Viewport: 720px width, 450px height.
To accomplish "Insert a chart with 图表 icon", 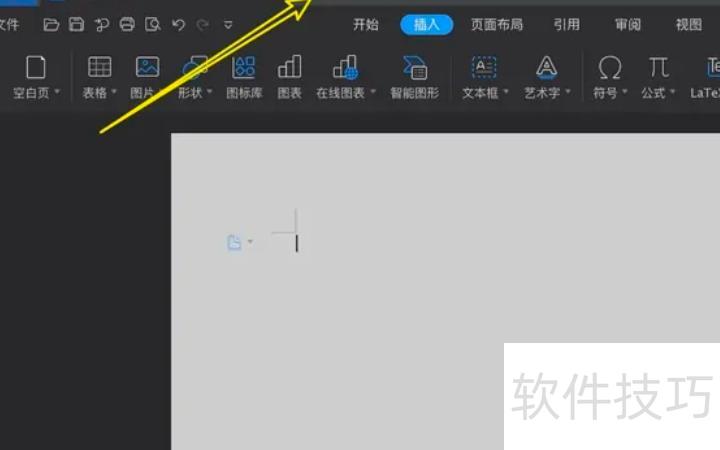I will (289, 67).
